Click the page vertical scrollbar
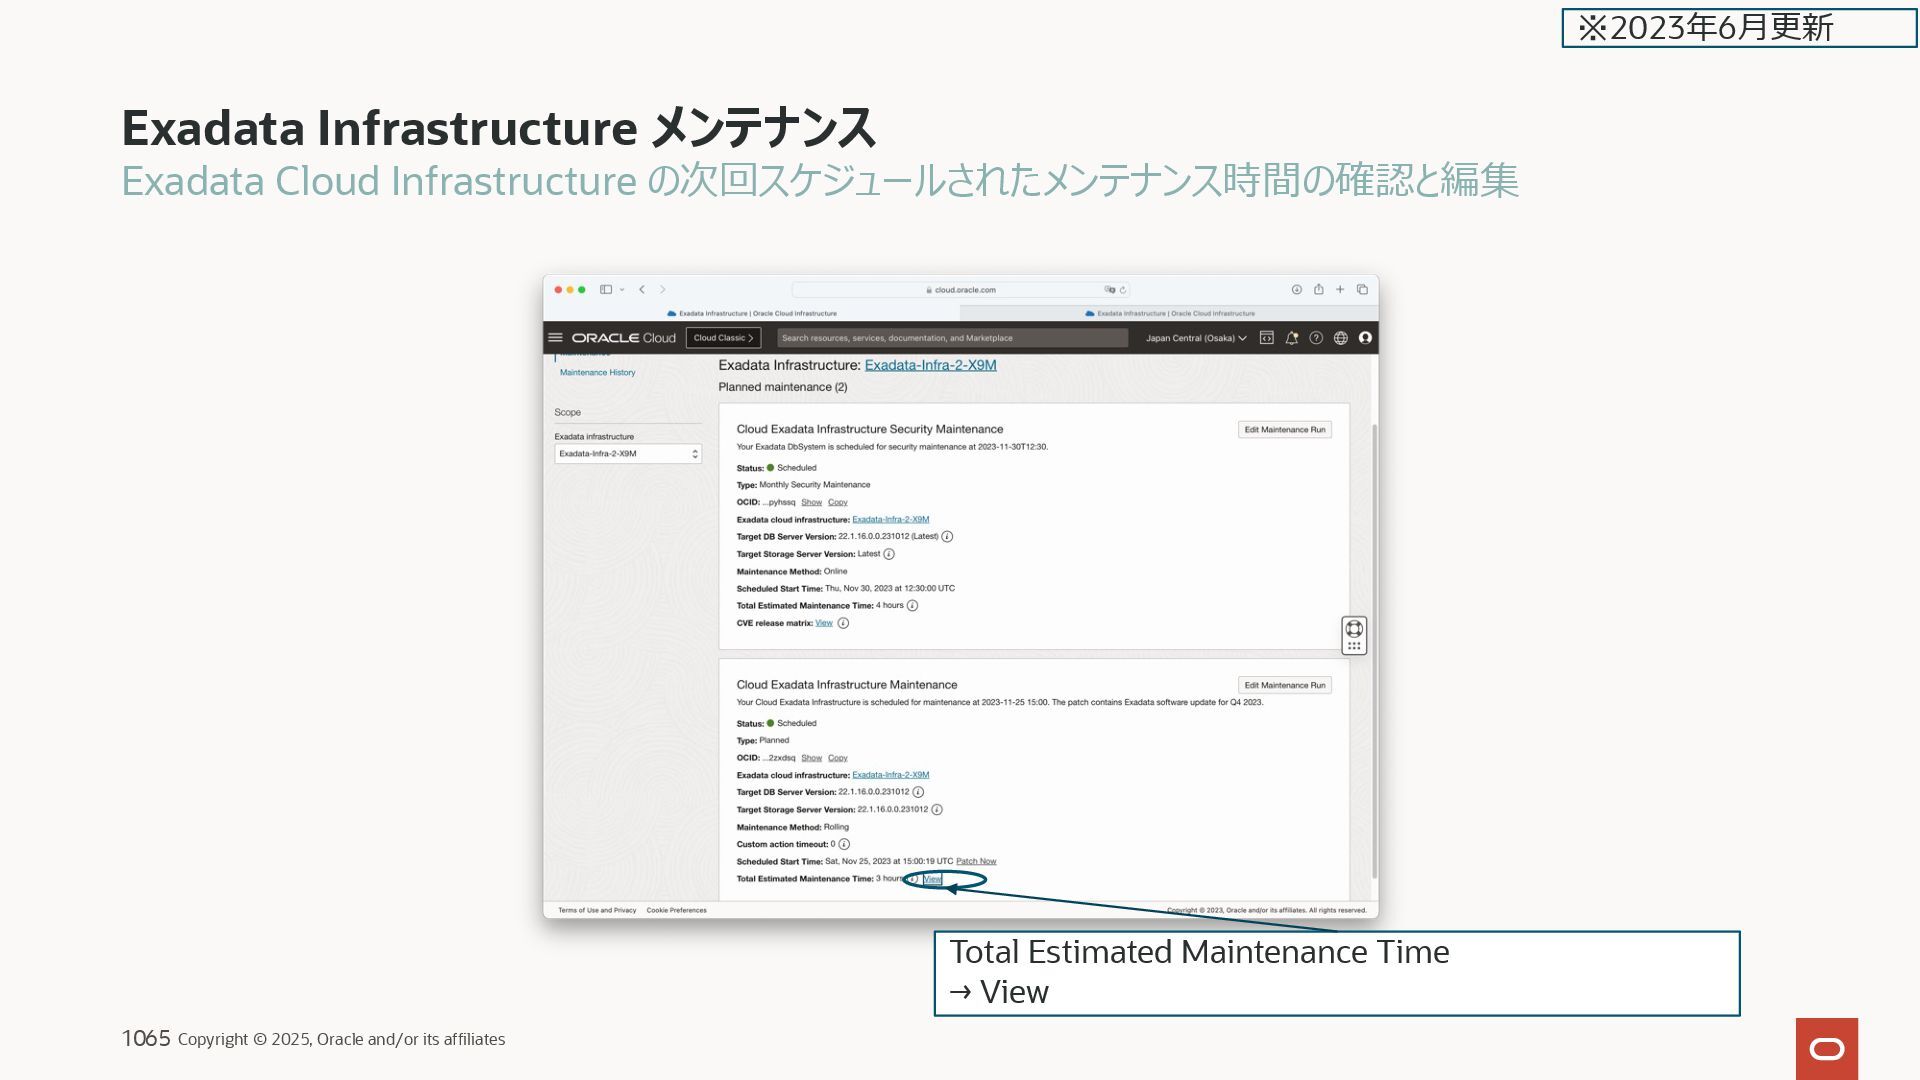 pyautogui.click(x=1374, y=650)
